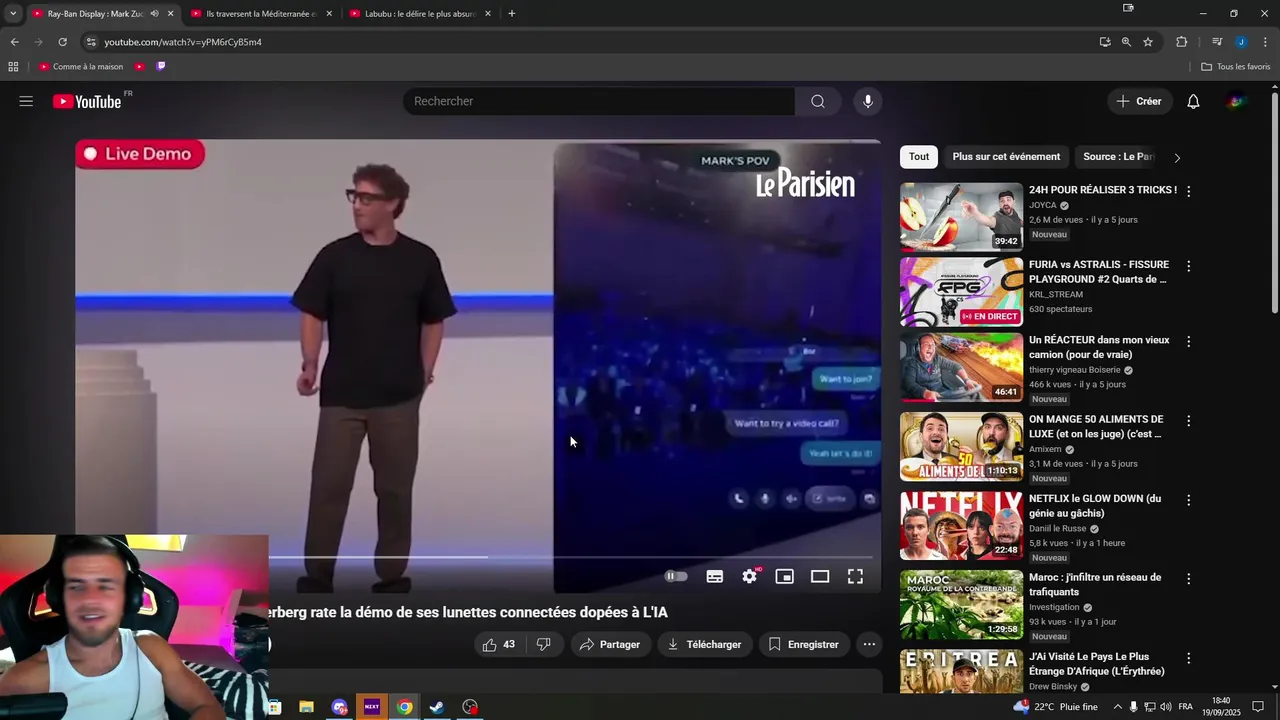1280x720 pixels.
Task: Go to the YouTube home logo
Action: [87, 101]
